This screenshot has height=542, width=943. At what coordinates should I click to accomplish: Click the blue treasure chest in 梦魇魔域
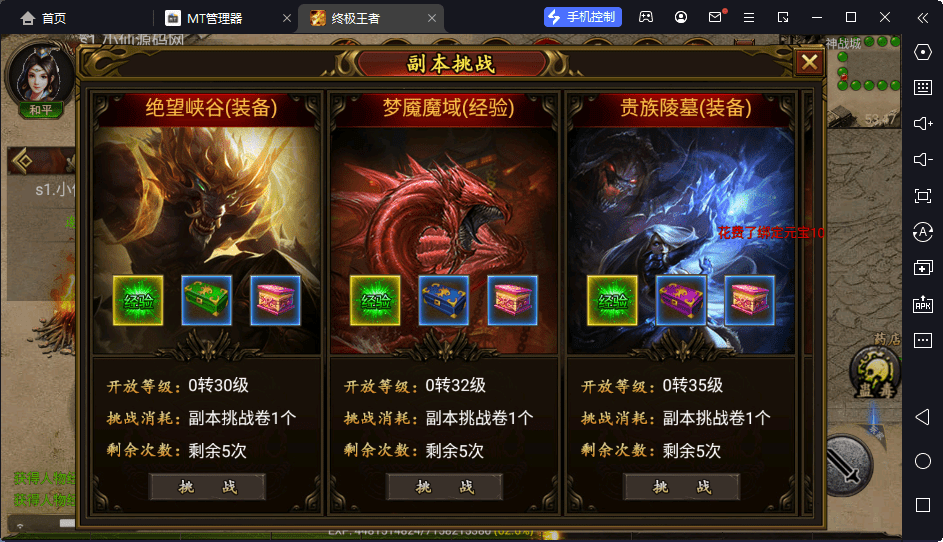443,300
